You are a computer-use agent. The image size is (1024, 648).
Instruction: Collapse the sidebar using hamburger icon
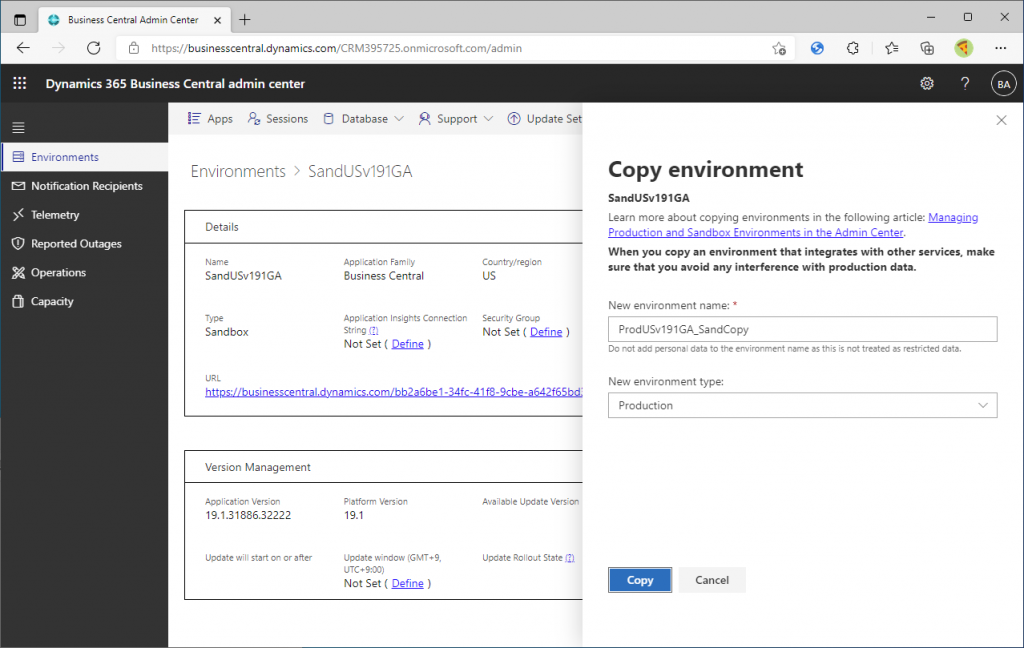pyautogui.click(x=18, y=127)
